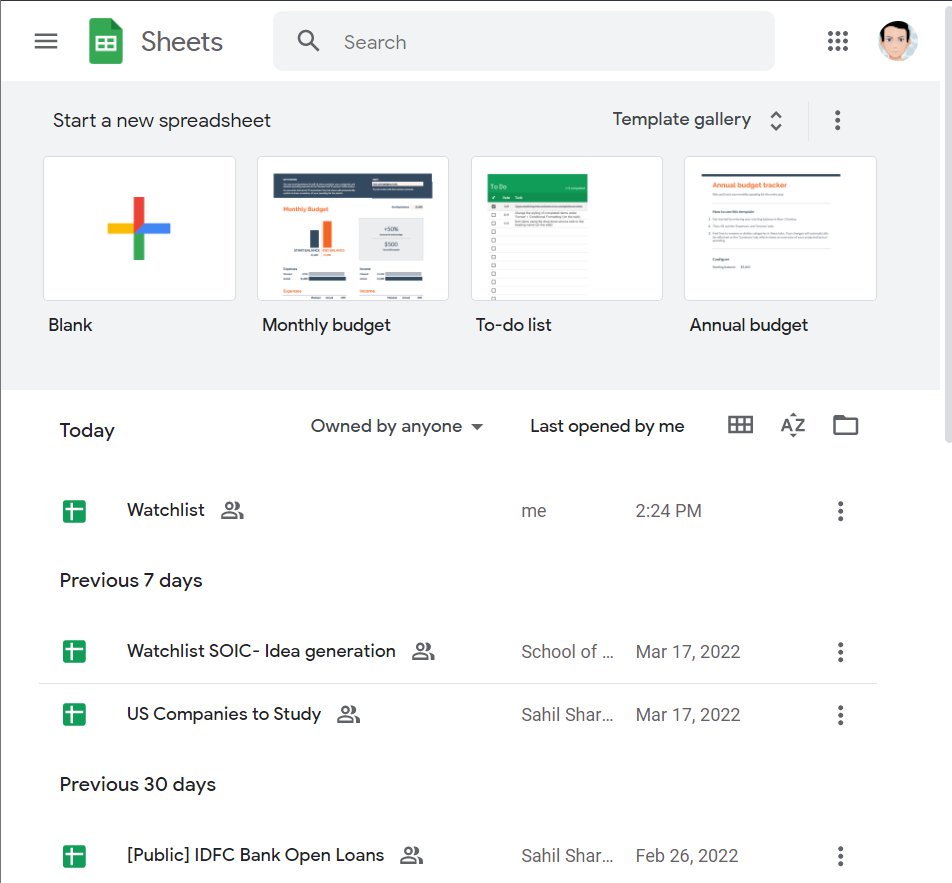Viewport: 952px width, 883px height.
Task: Click shared icon beside US Companies to Study
Action: (x=348, y=714)
